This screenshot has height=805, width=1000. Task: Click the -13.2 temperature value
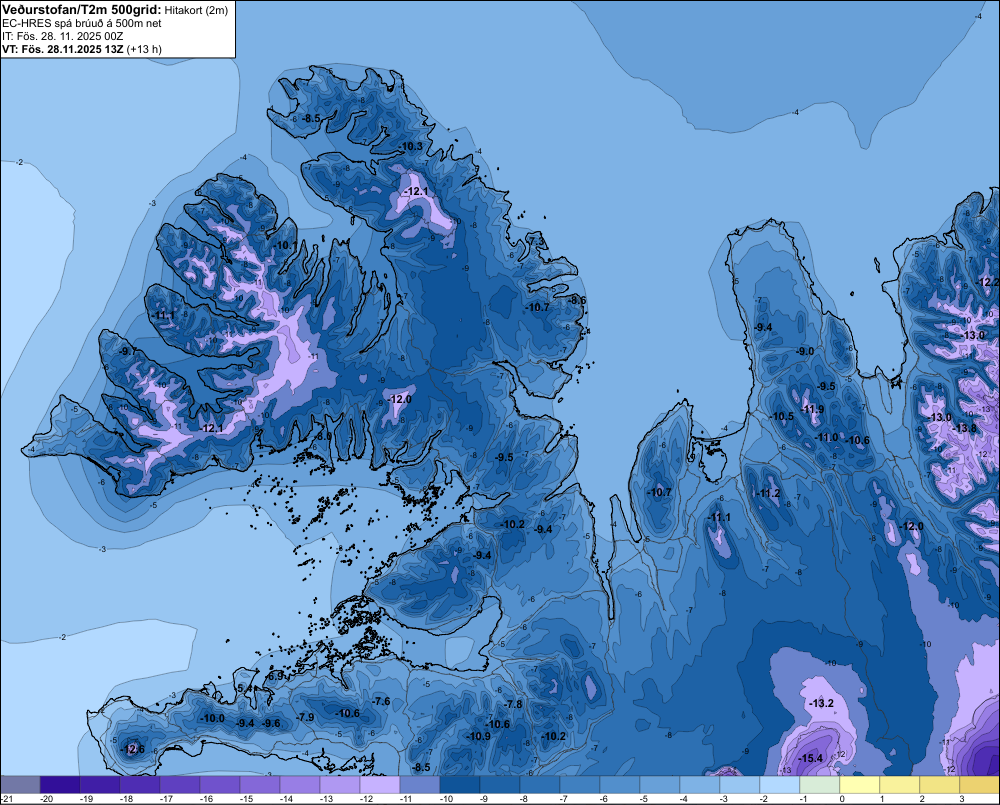[821, 704]
